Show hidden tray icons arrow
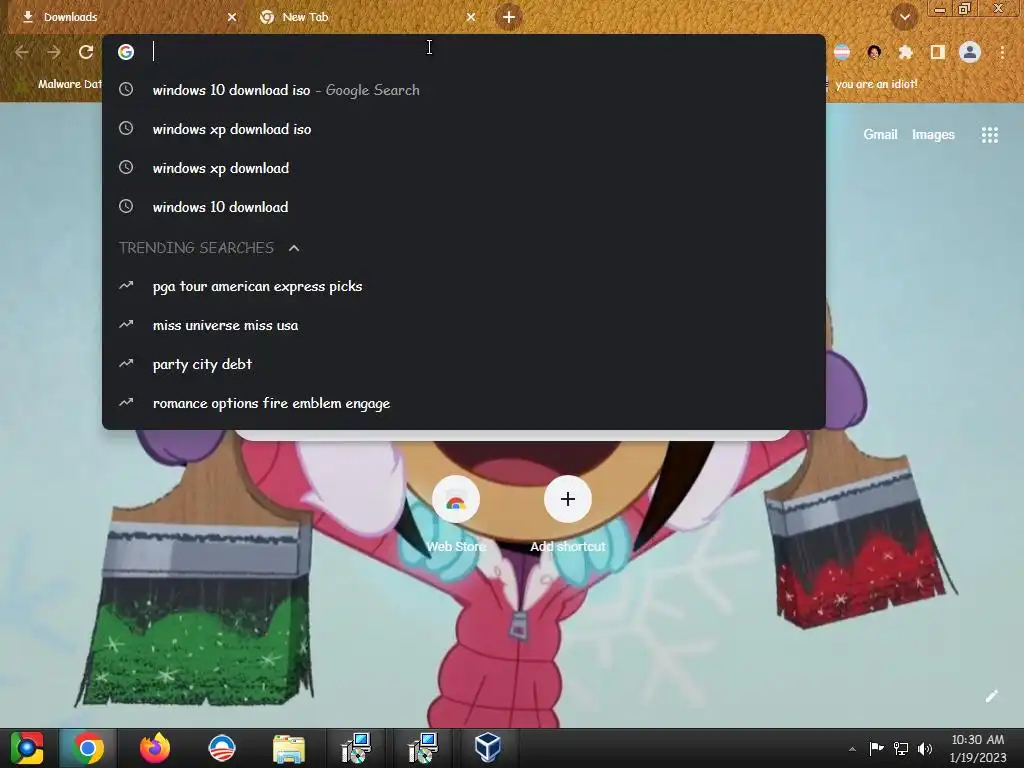The image size is (1024, 768). coord(852,749)
